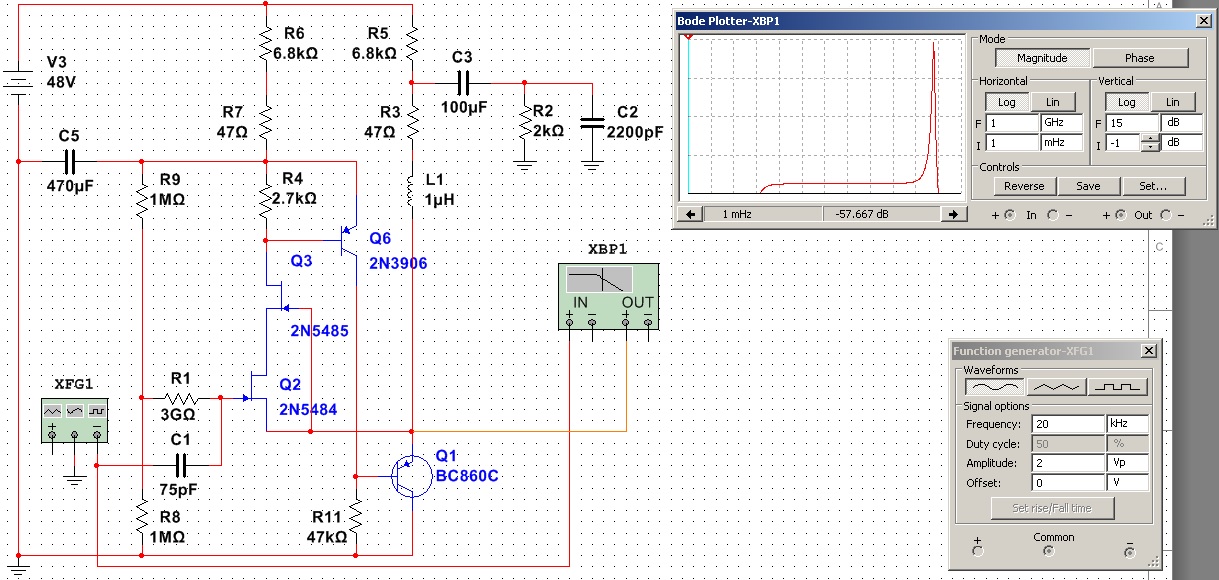The height and width of the screenshot is (580, 1219).
Task: Click Bode plotter In plus terminal radio
Action: [x=1008, y=215]
